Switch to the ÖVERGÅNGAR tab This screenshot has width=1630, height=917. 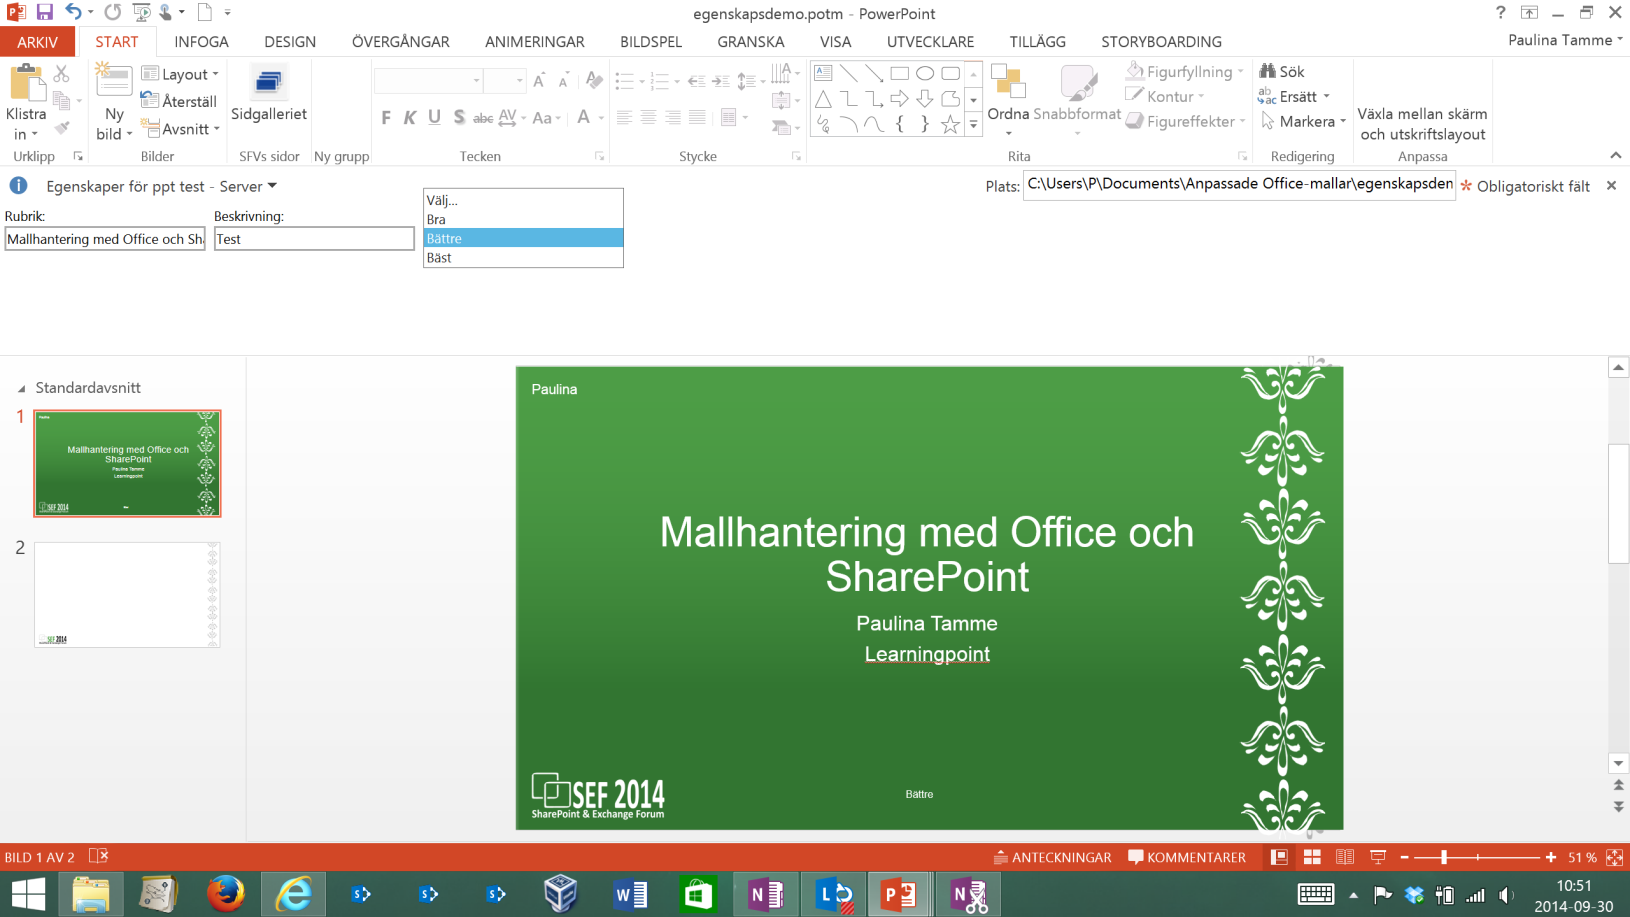point(401,42)
